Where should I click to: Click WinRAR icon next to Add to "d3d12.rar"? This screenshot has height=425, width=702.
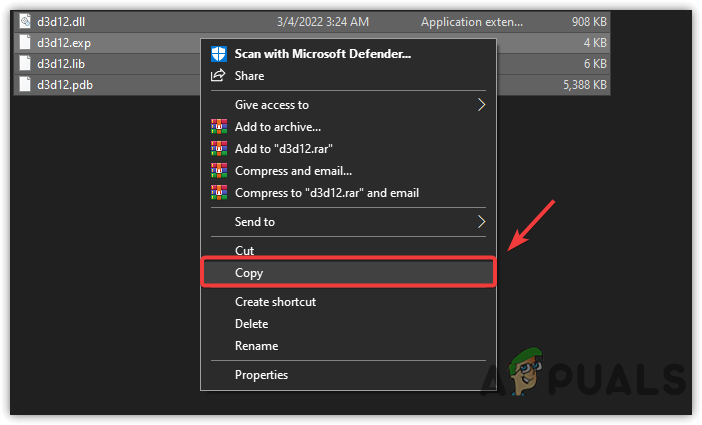pos(219,149)
